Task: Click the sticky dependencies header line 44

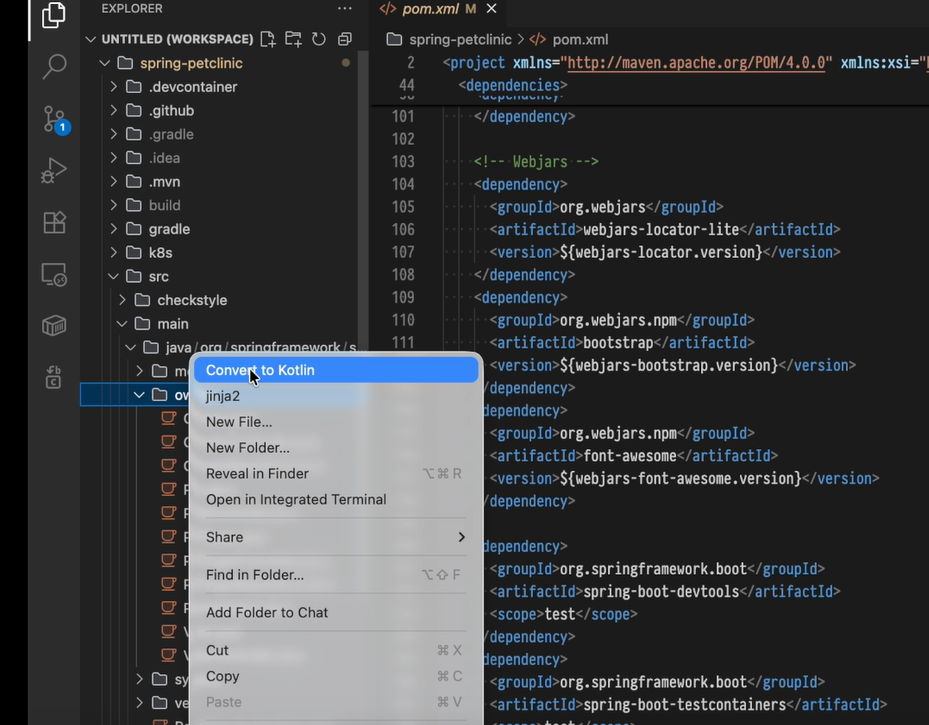Action: point(512,85)
